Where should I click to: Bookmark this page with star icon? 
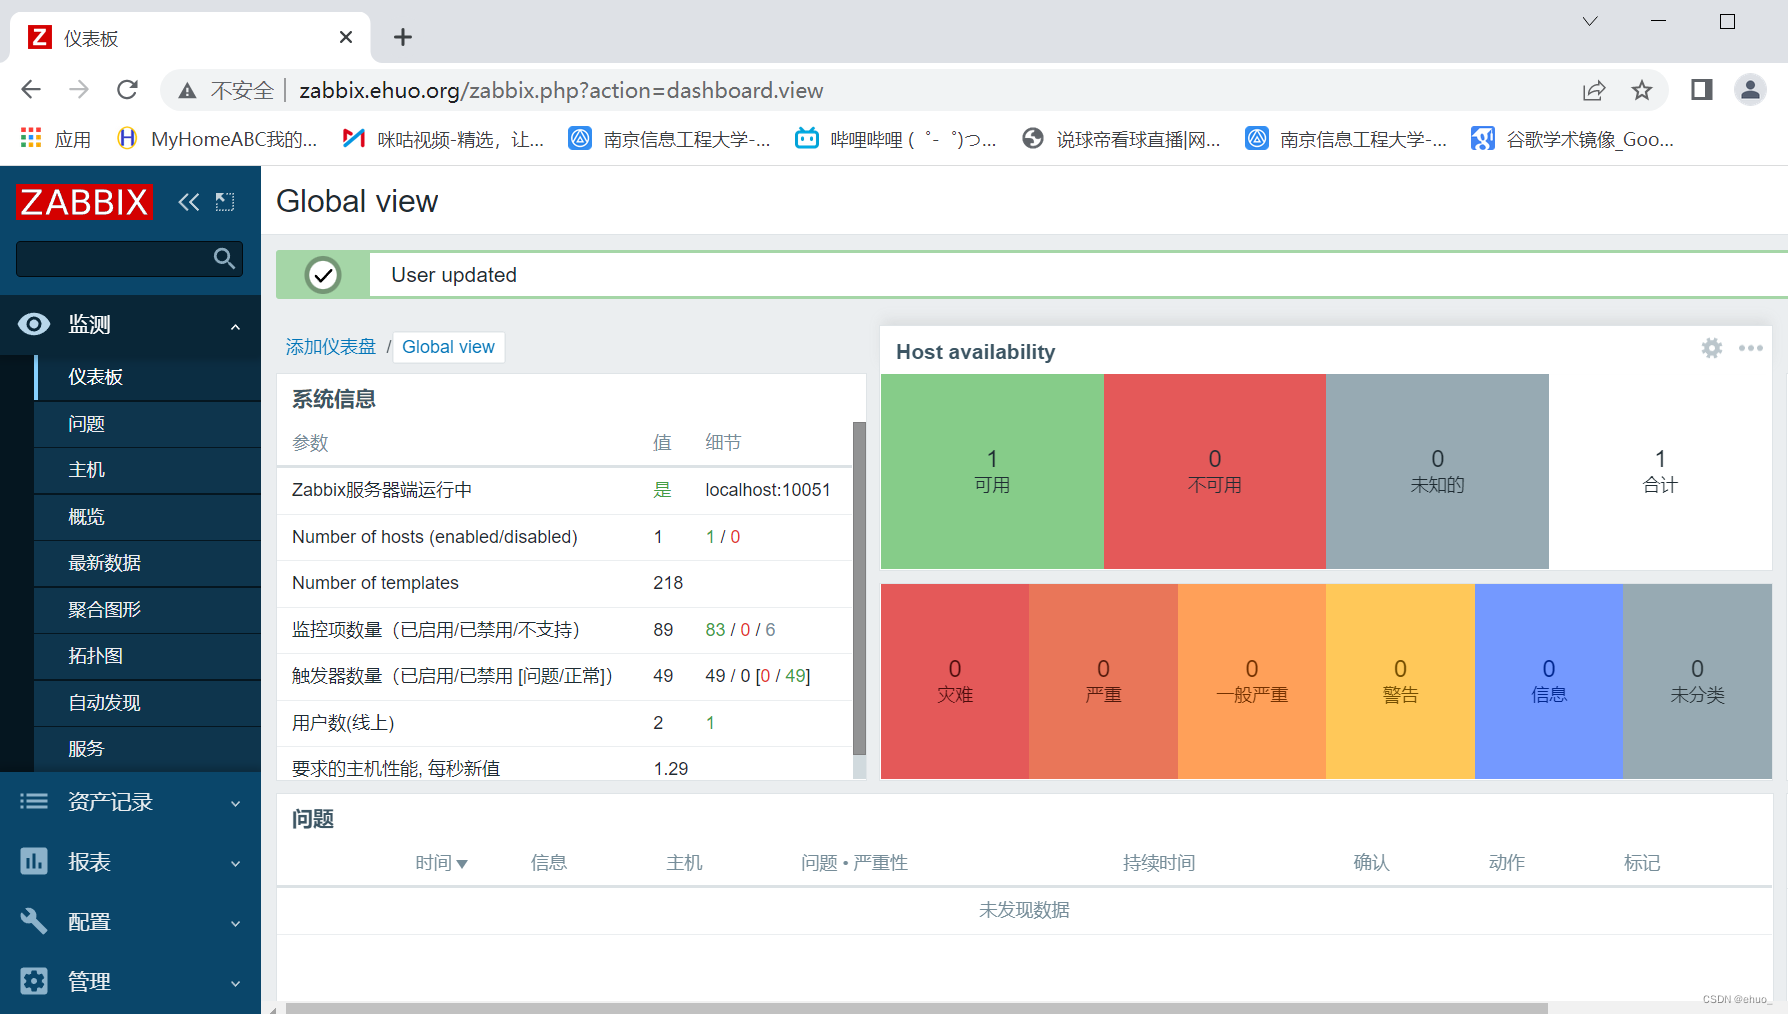1642,91
